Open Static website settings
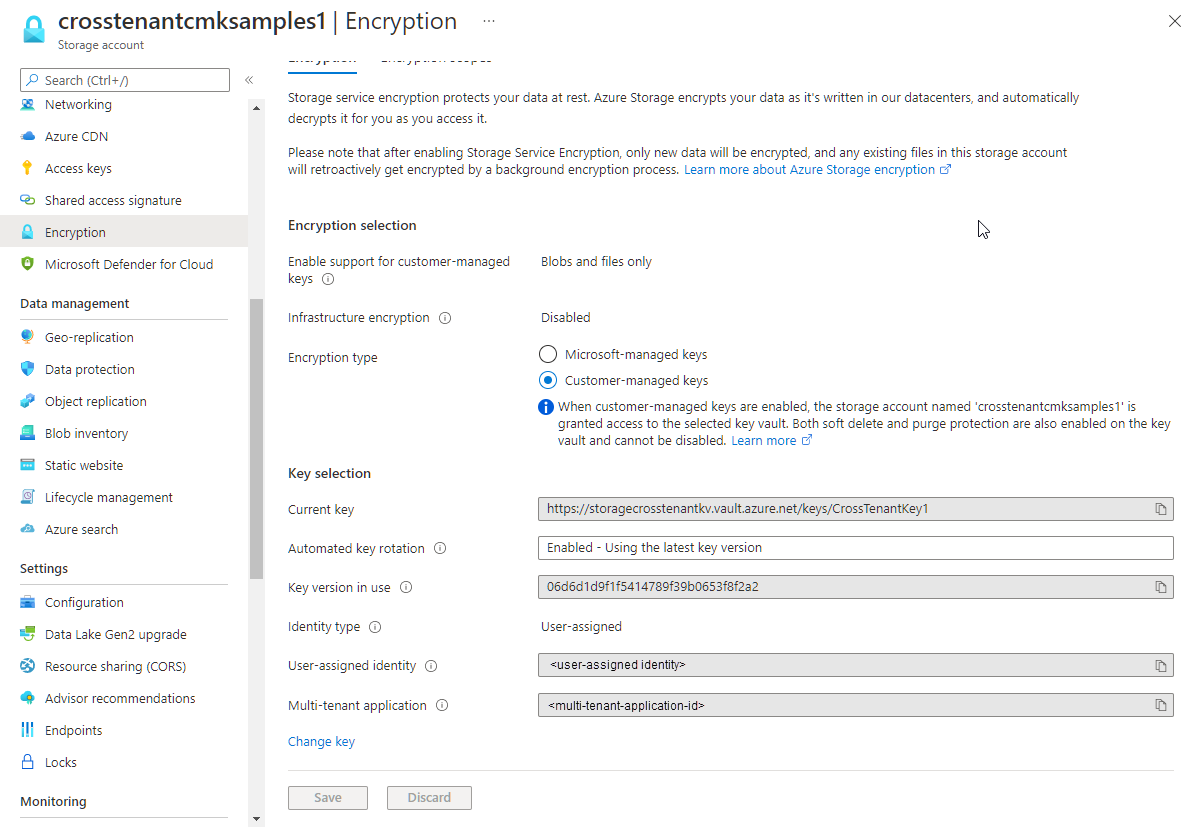The image size is (1191, 827). coord(84,465)
